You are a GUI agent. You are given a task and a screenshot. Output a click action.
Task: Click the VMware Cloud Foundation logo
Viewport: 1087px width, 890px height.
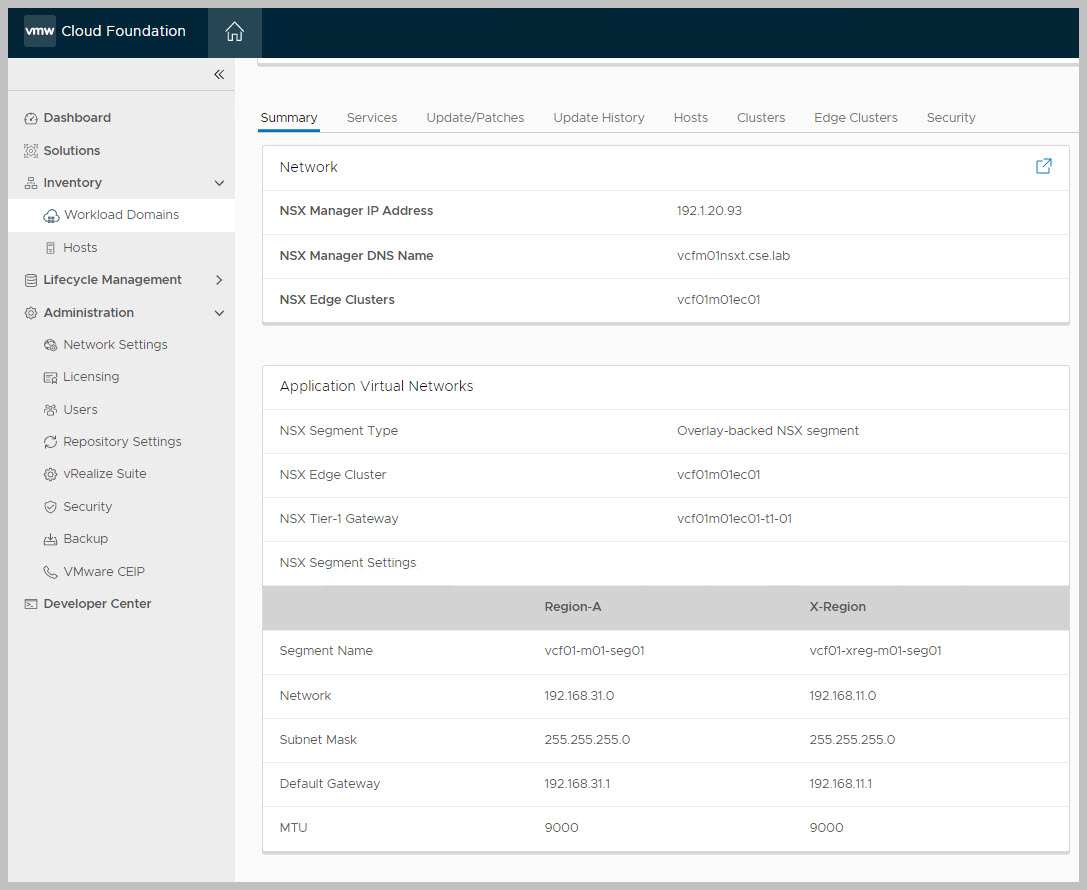coord(40,31)
